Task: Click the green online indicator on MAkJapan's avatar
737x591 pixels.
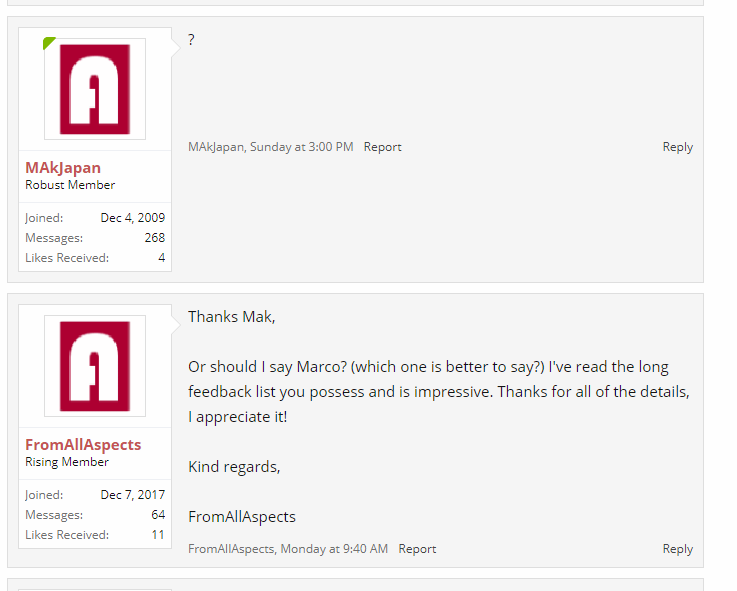Action: [x=49, y=43]
